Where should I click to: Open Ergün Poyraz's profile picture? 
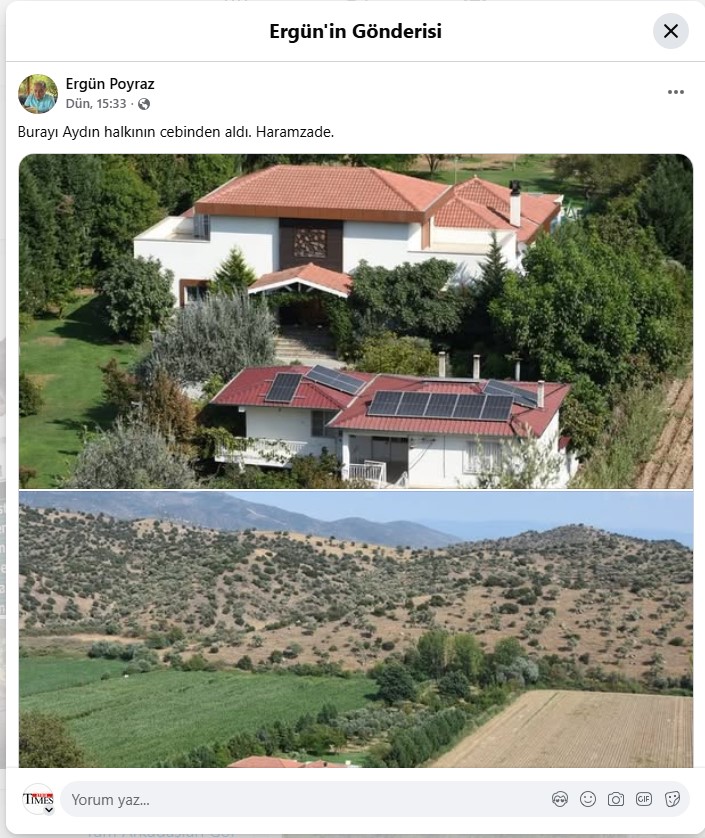coord(38,94)
